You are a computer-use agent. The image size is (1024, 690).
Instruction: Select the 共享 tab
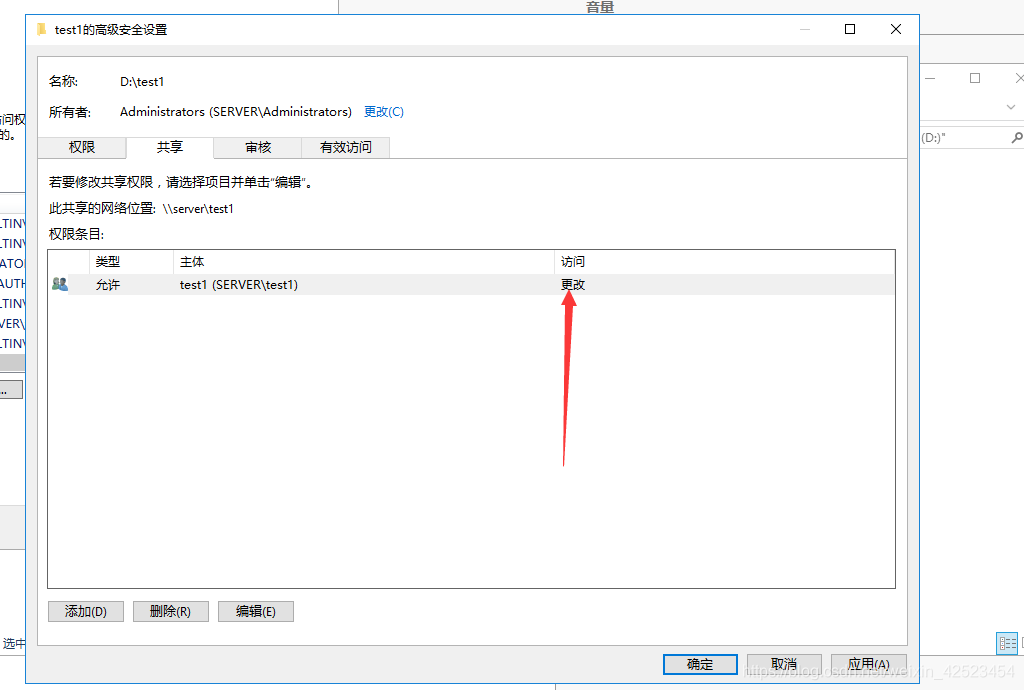170,147
